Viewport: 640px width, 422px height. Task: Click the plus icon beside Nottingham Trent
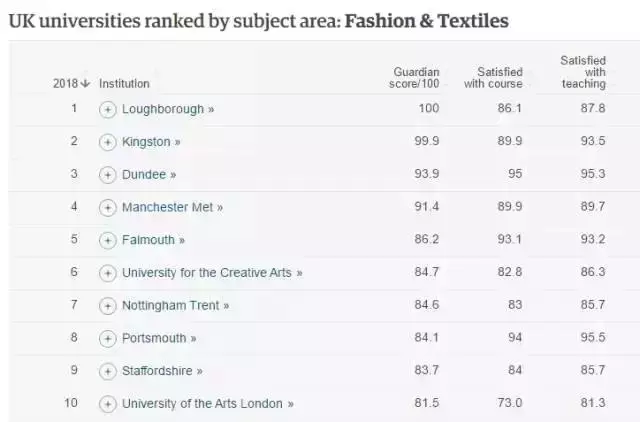pos(107,306)
